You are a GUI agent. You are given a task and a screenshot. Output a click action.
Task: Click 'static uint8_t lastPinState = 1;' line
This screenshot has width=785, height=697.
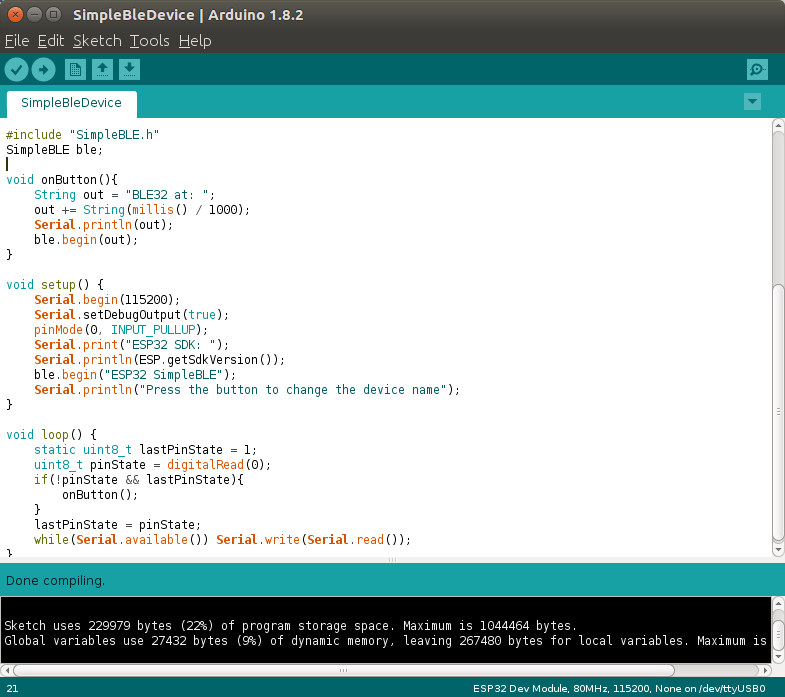pos(145,450)
